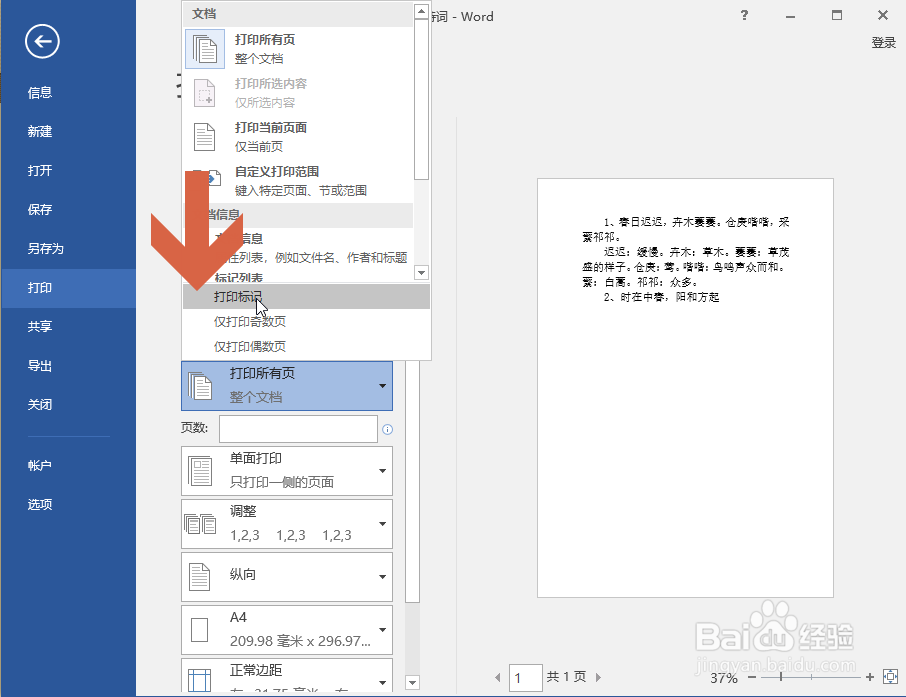The width and height of the screenshot is (906, 697).
Task: Select the 单面打印 (single-sided printing) icon
Action: coord(201,470)
